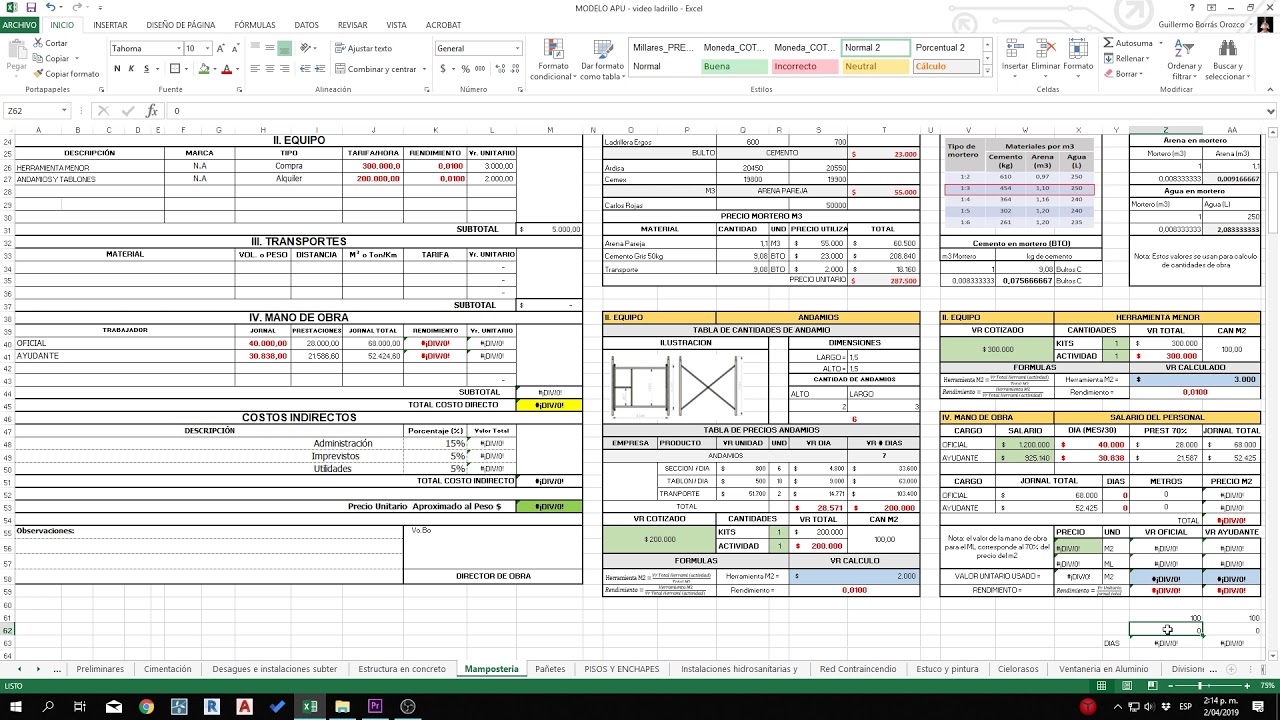1280x720 pixels.
Task: Open the Tahoma font name dropdown
Action: click(179, 48)
